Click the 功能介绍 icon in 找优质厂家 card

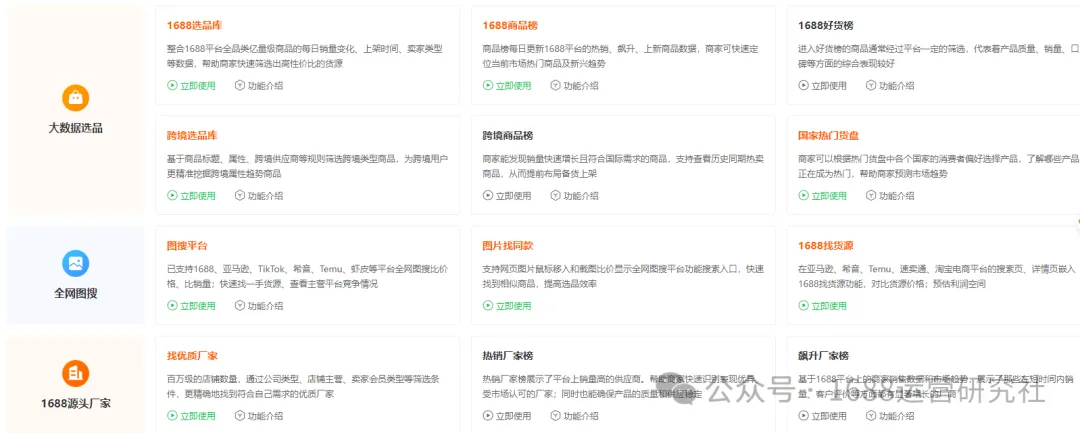(240, 416)
